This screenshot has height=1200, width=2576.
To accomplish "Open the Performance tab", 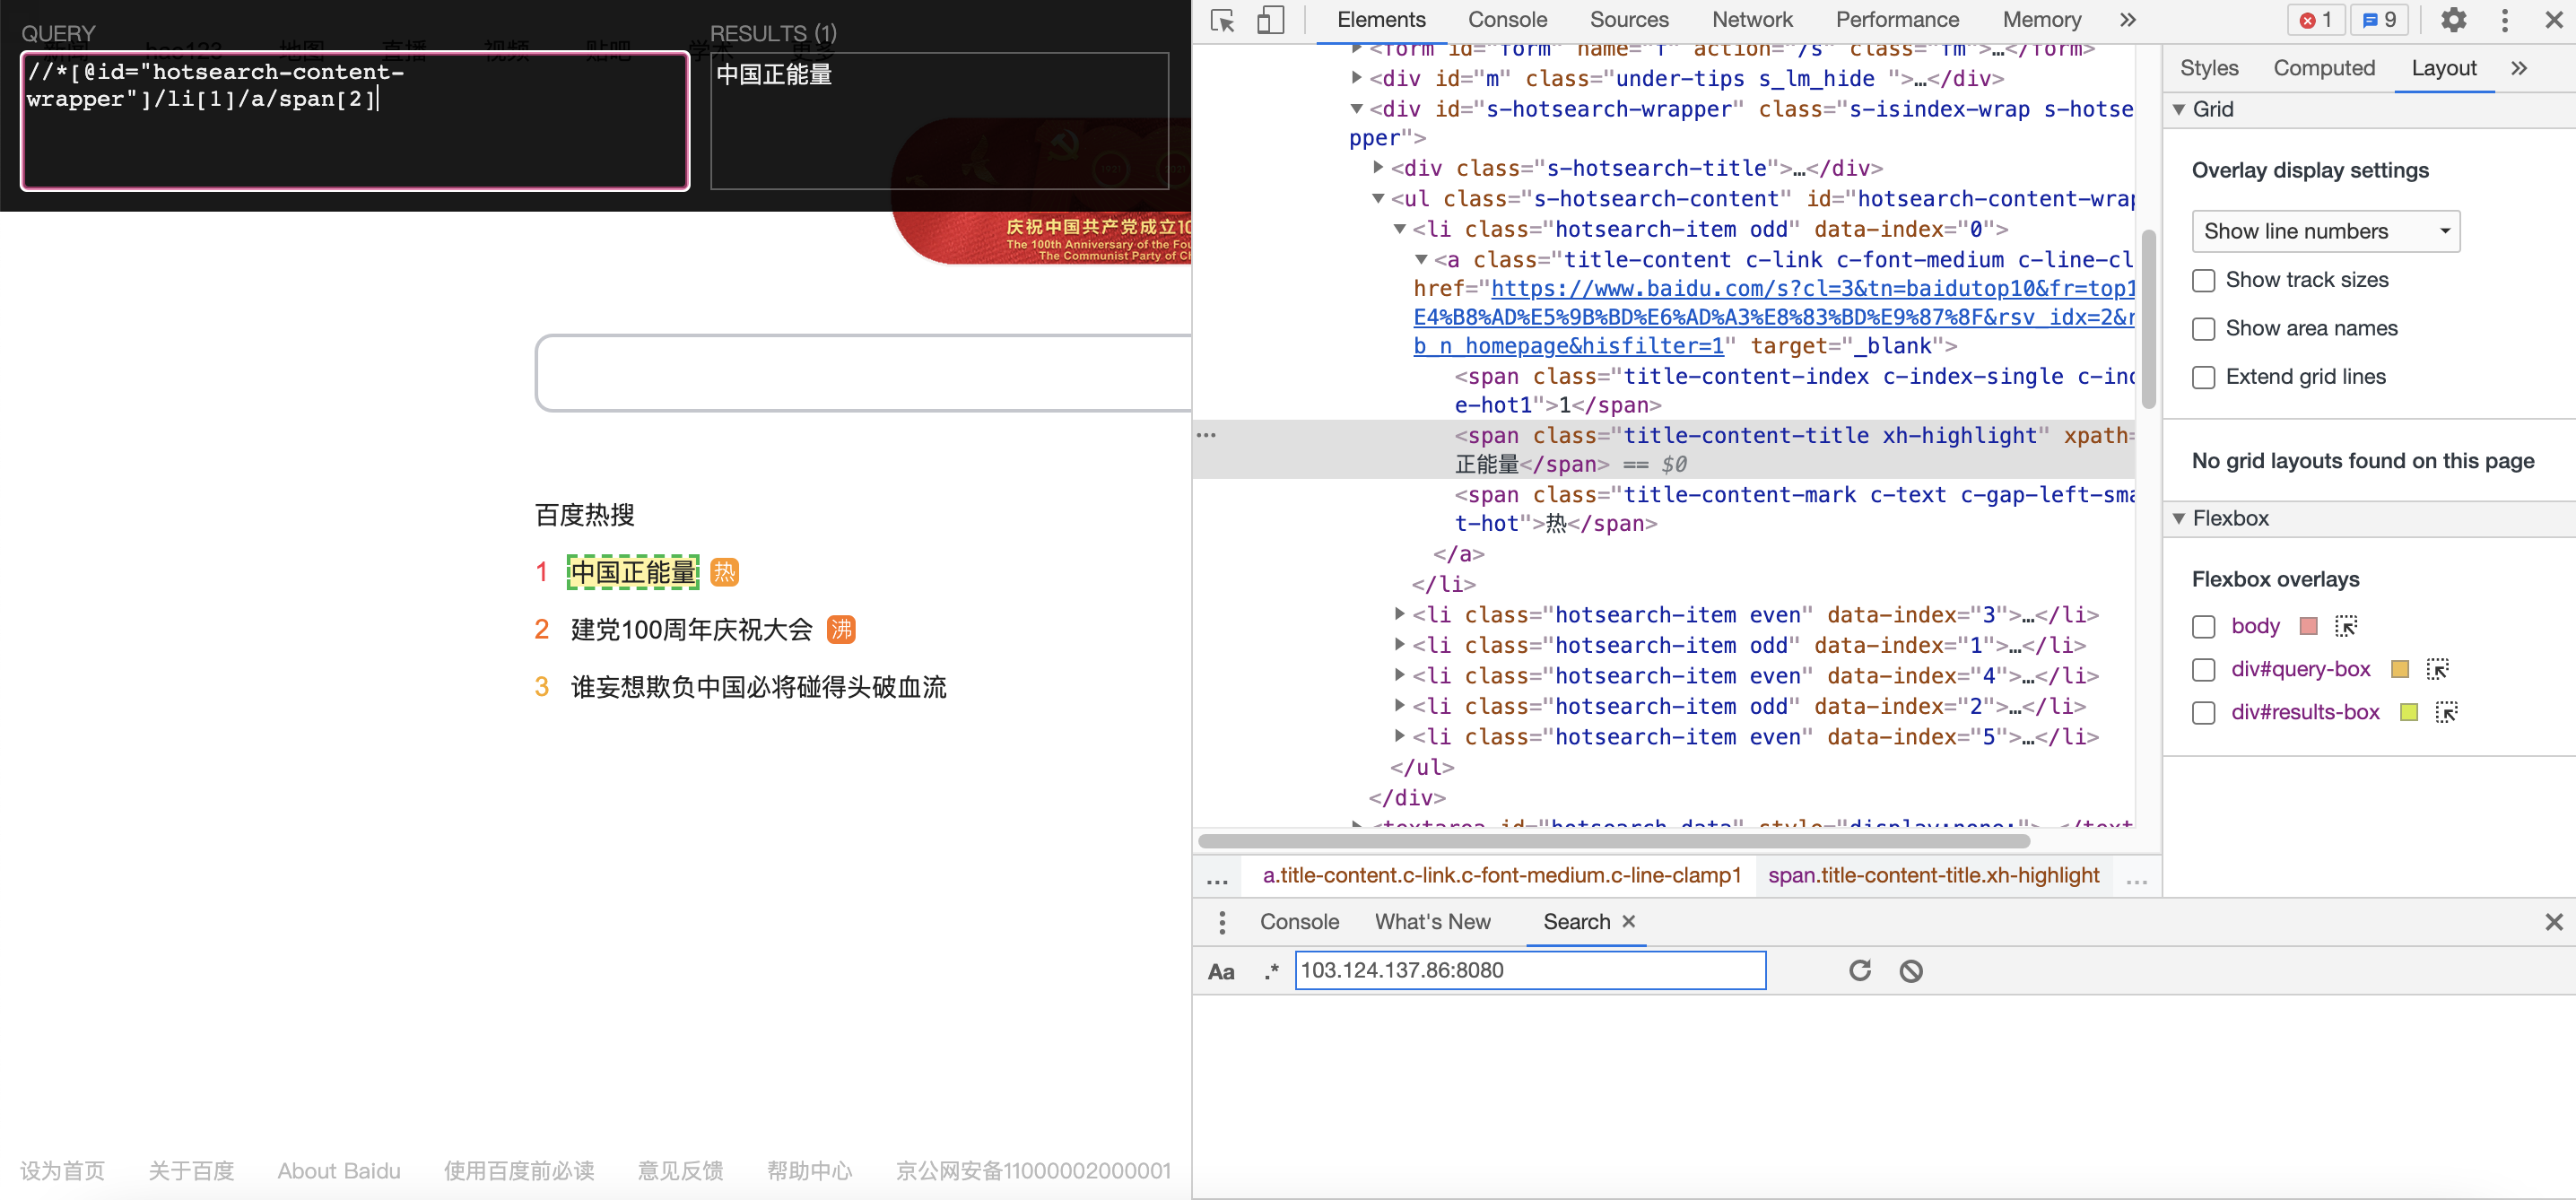I will (x=1897, y=20).
